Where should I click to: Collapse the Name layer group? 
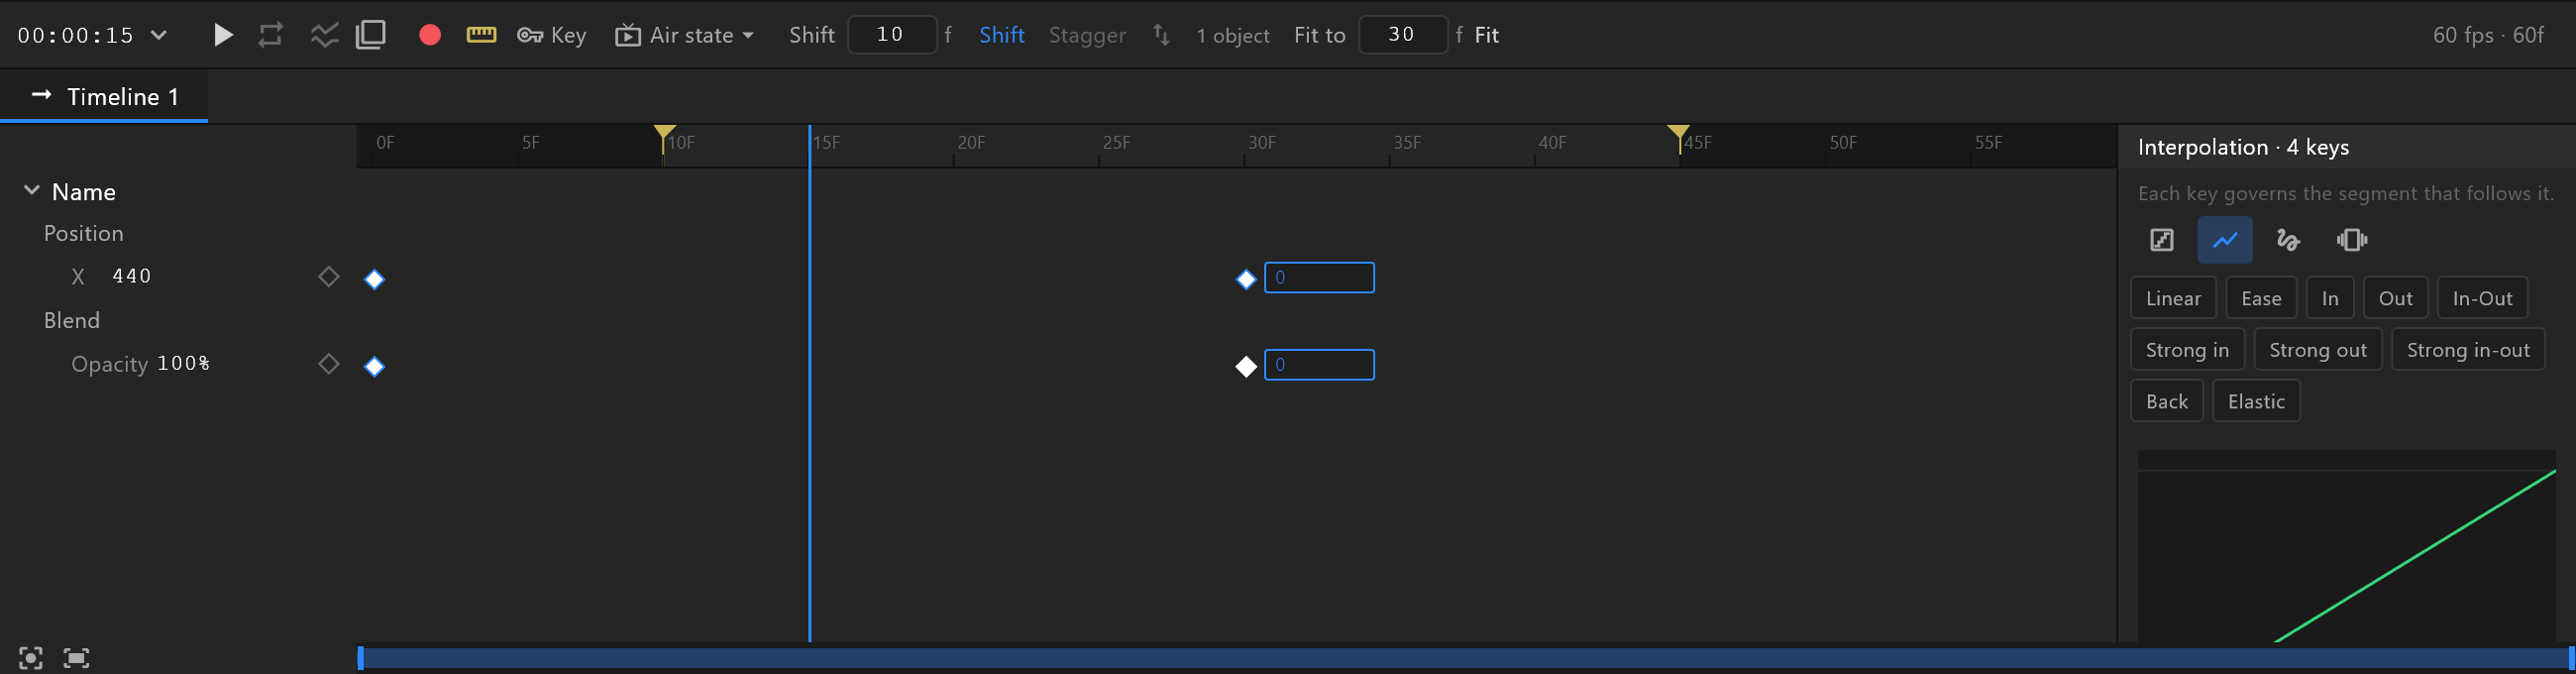click(x=32, y=190)
